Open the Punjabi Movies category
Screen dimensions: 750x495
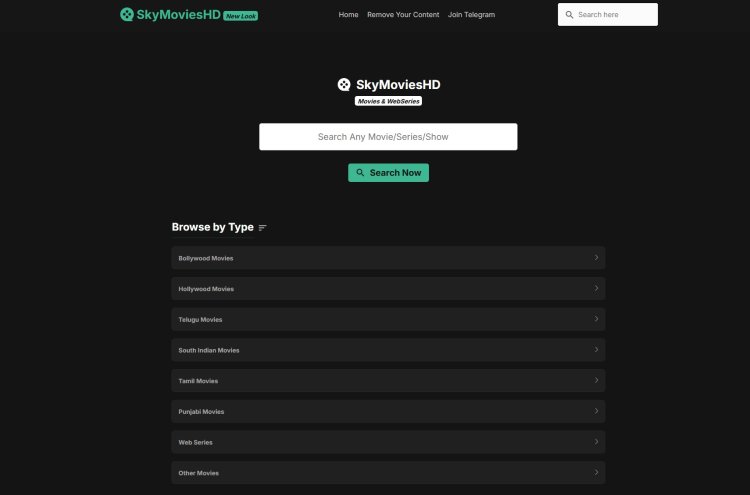click(388, 411)
